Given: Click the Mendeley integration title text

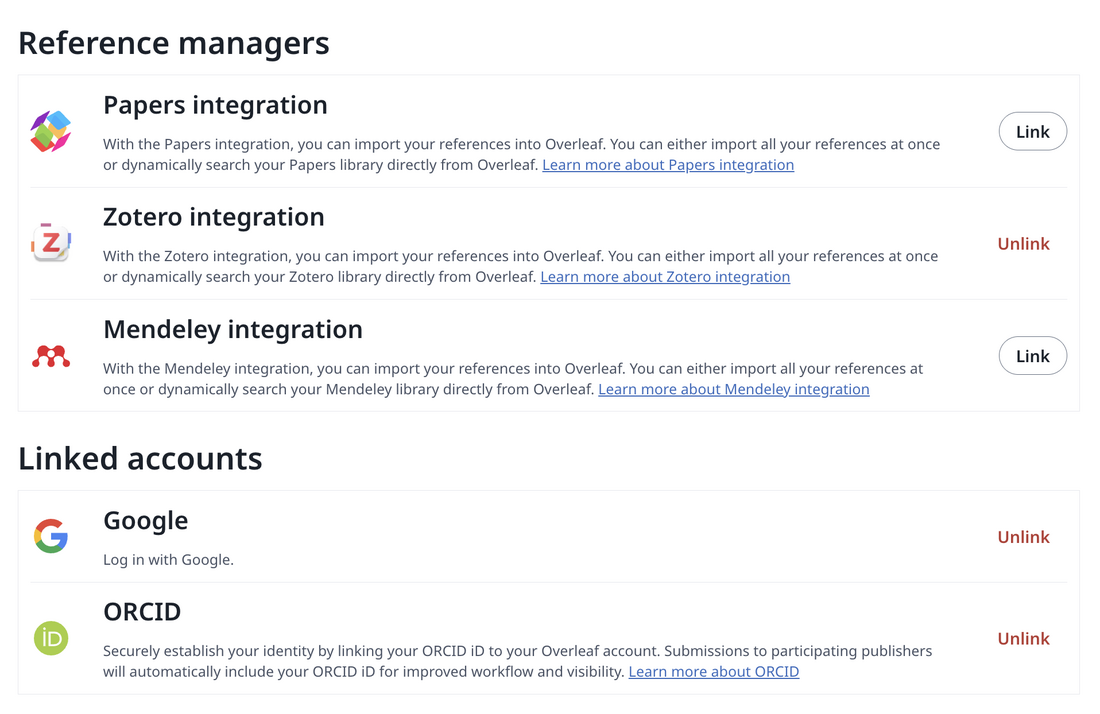Looking at the screenshot, I should [x=233, y=329].
